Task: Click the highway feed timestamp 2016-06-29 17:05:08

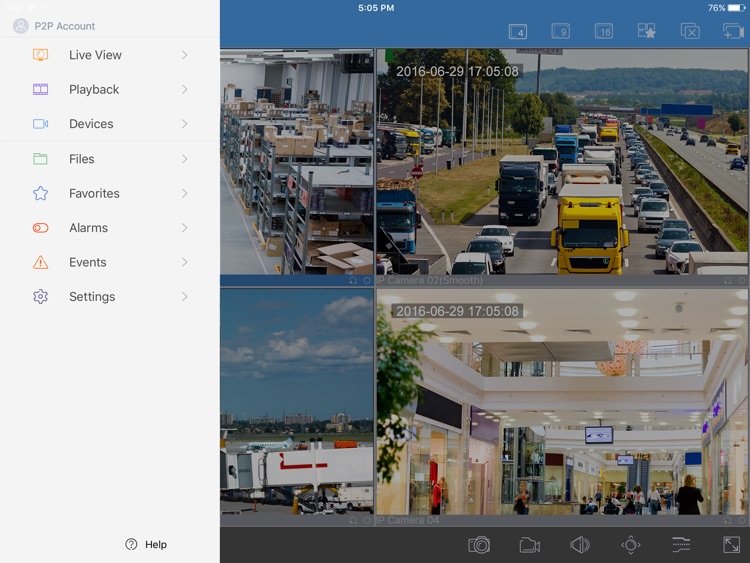Action: pyautogui.click(x=457, y=71)
